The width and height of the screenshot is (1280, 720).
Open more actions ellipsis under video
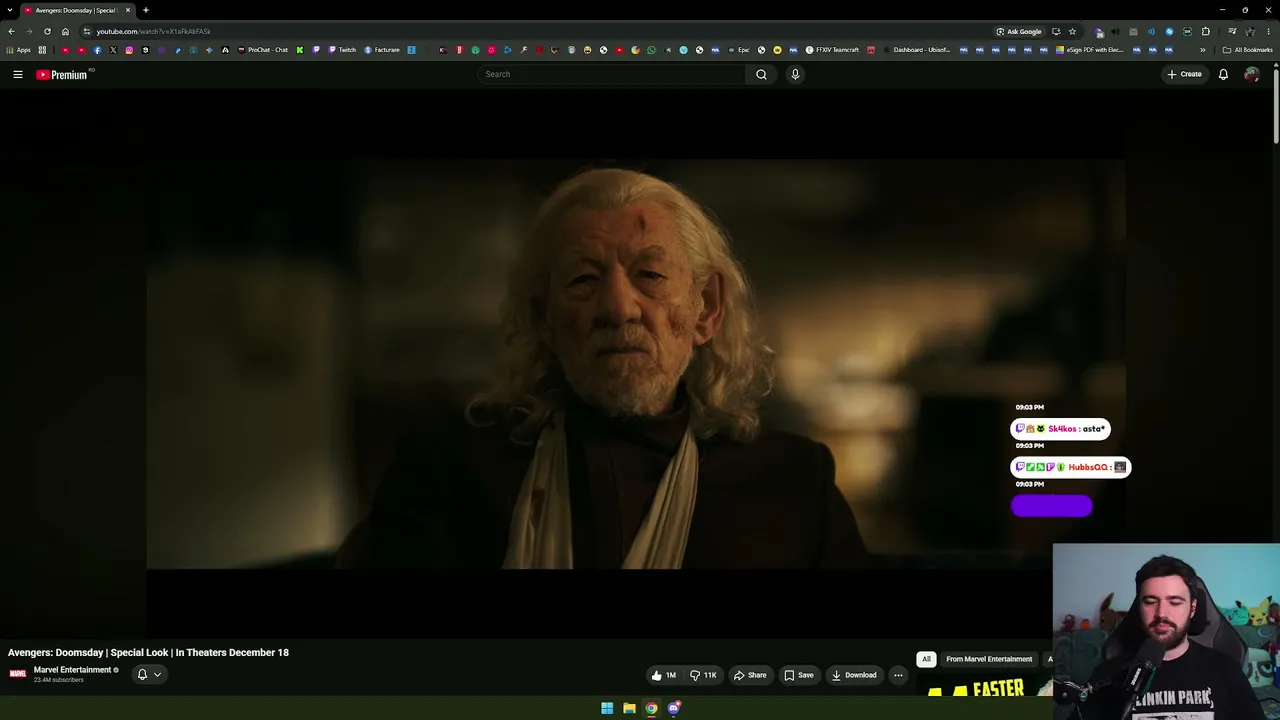898,675
